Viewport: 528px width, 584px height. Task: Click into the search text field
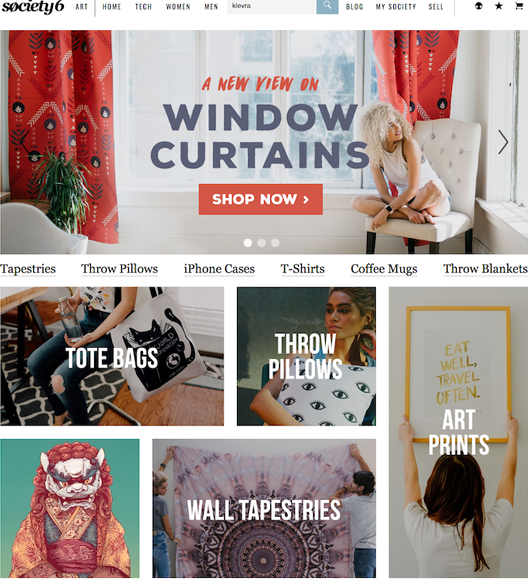[x=272, y=7]
